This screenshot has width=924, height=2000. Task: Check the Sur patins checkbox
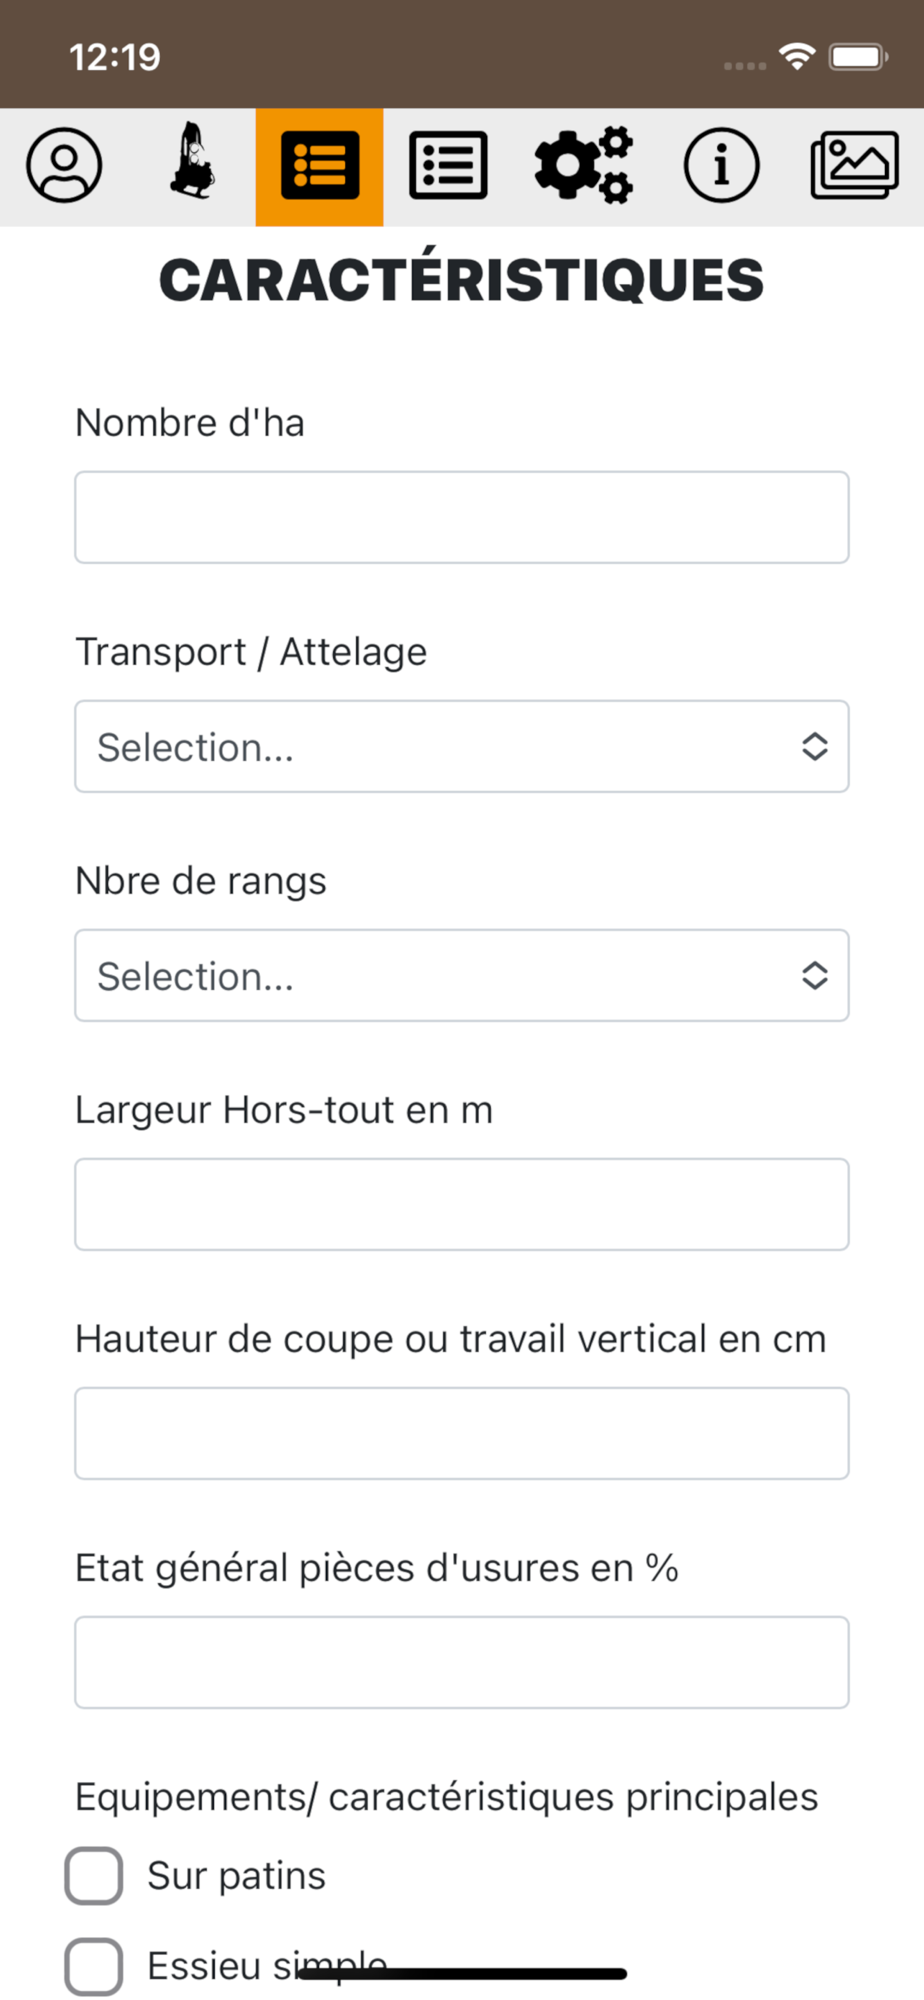[x=94, y=1876]
